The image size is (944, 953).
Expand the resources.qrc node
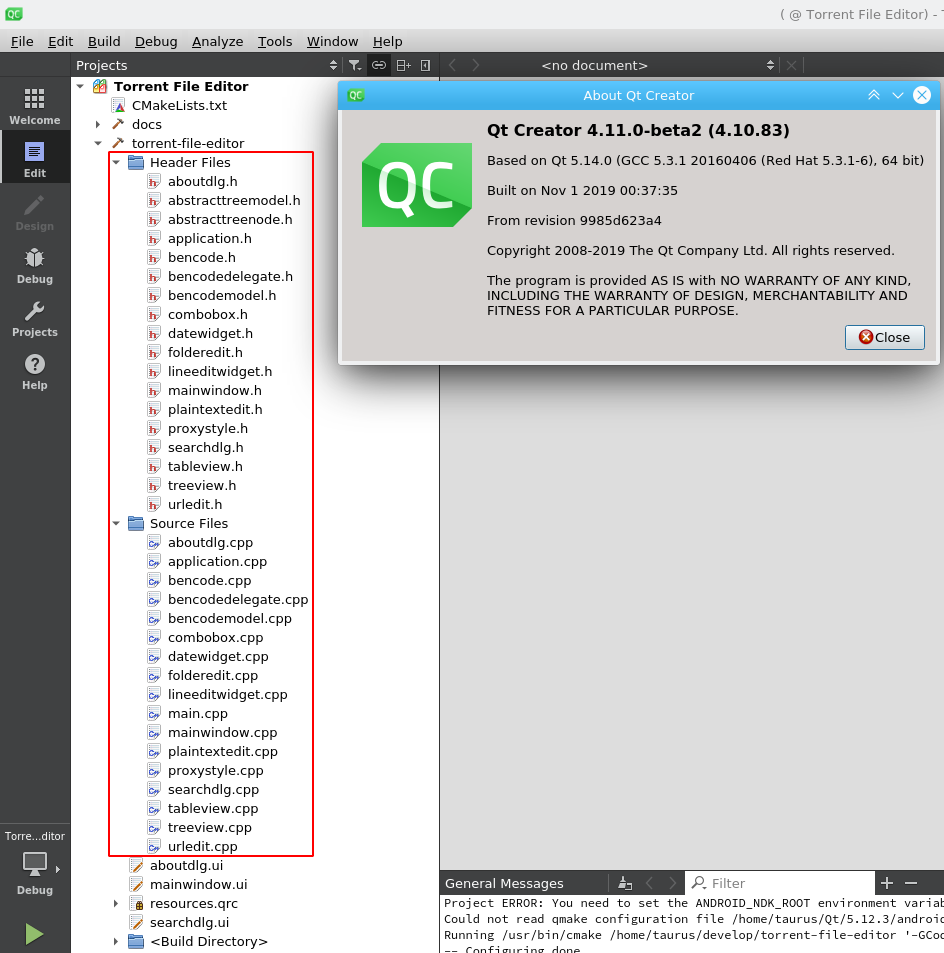pos(116,903)
